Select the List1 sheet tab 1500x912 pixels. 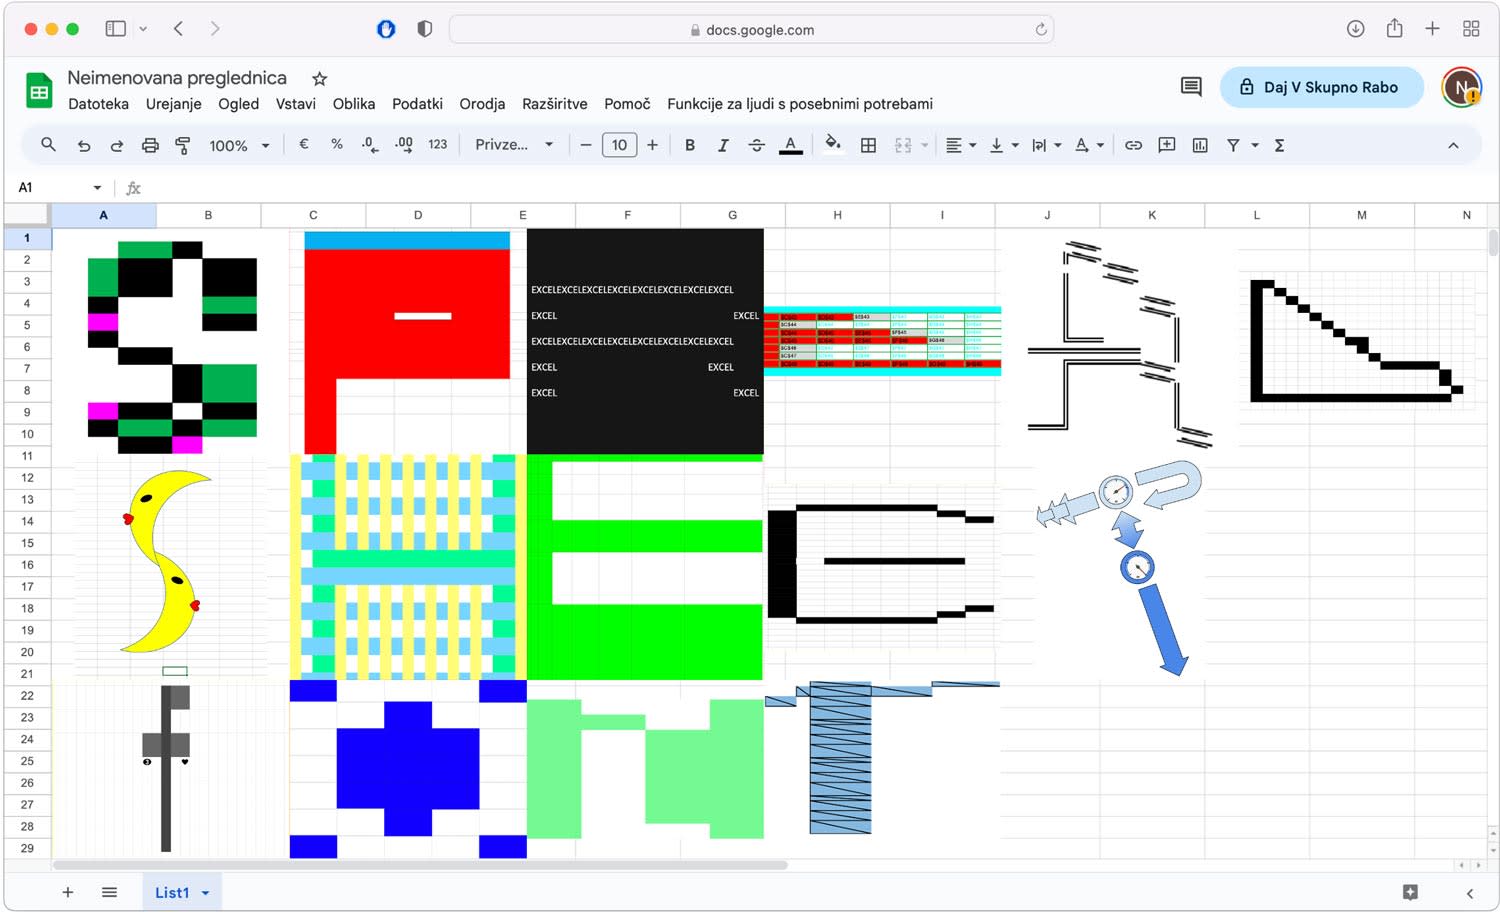click(x=181, y=892)
